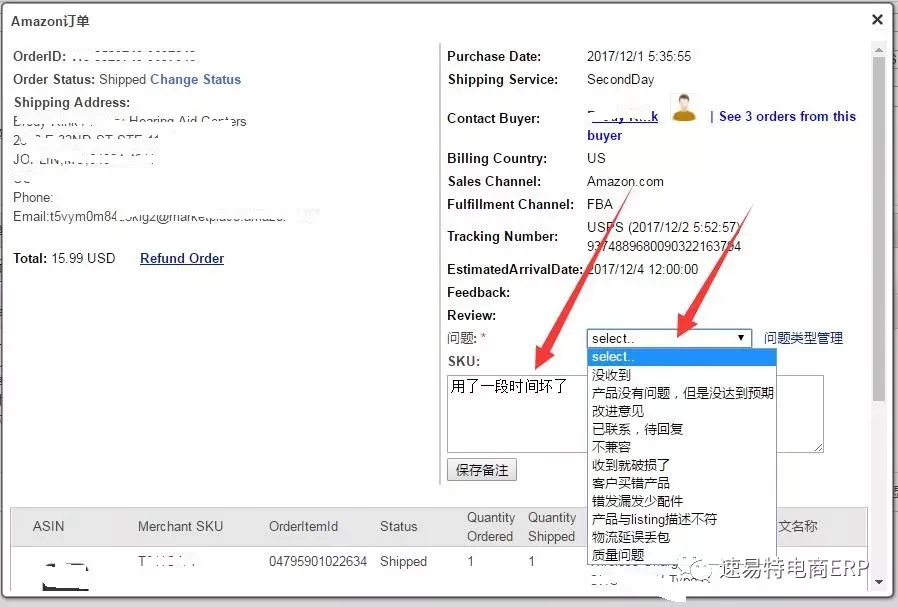Click the 15.99 USD total
The width and height of the screenshot is (898, 607).
tap(83, 258)
